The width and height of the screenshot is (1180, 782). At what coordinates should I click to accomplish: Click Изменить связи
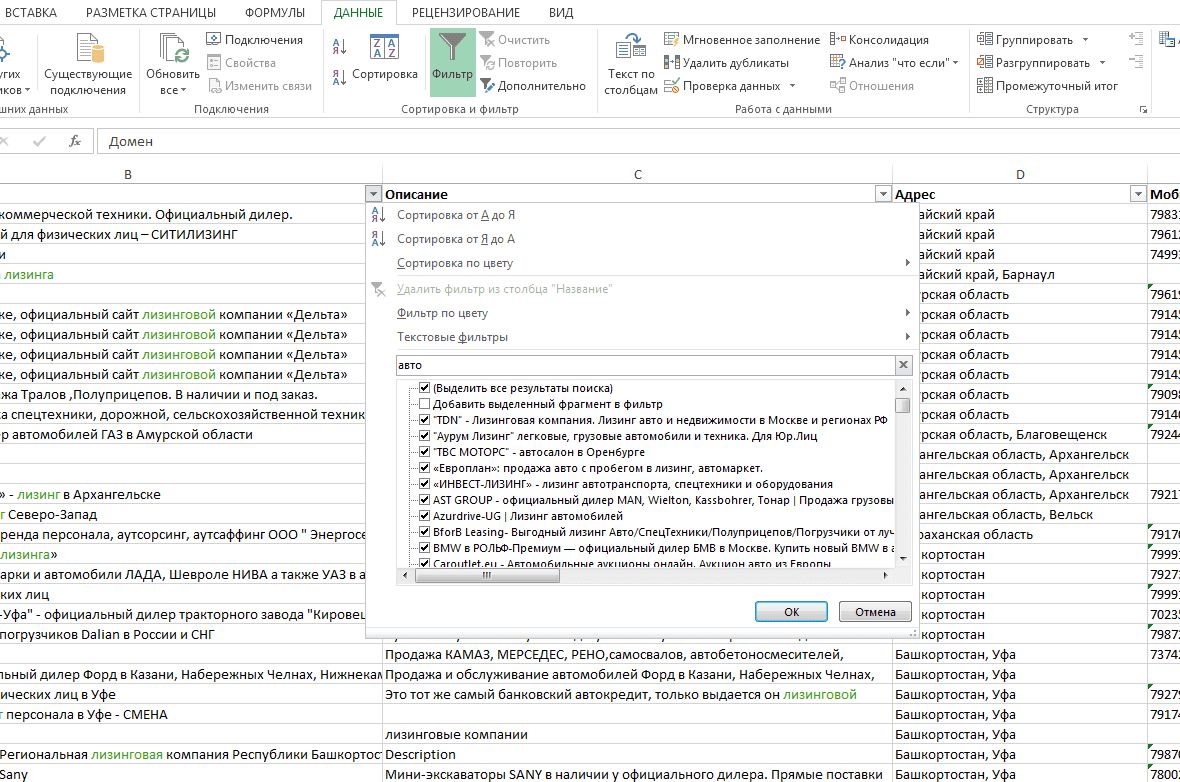[x=260, y=86]
